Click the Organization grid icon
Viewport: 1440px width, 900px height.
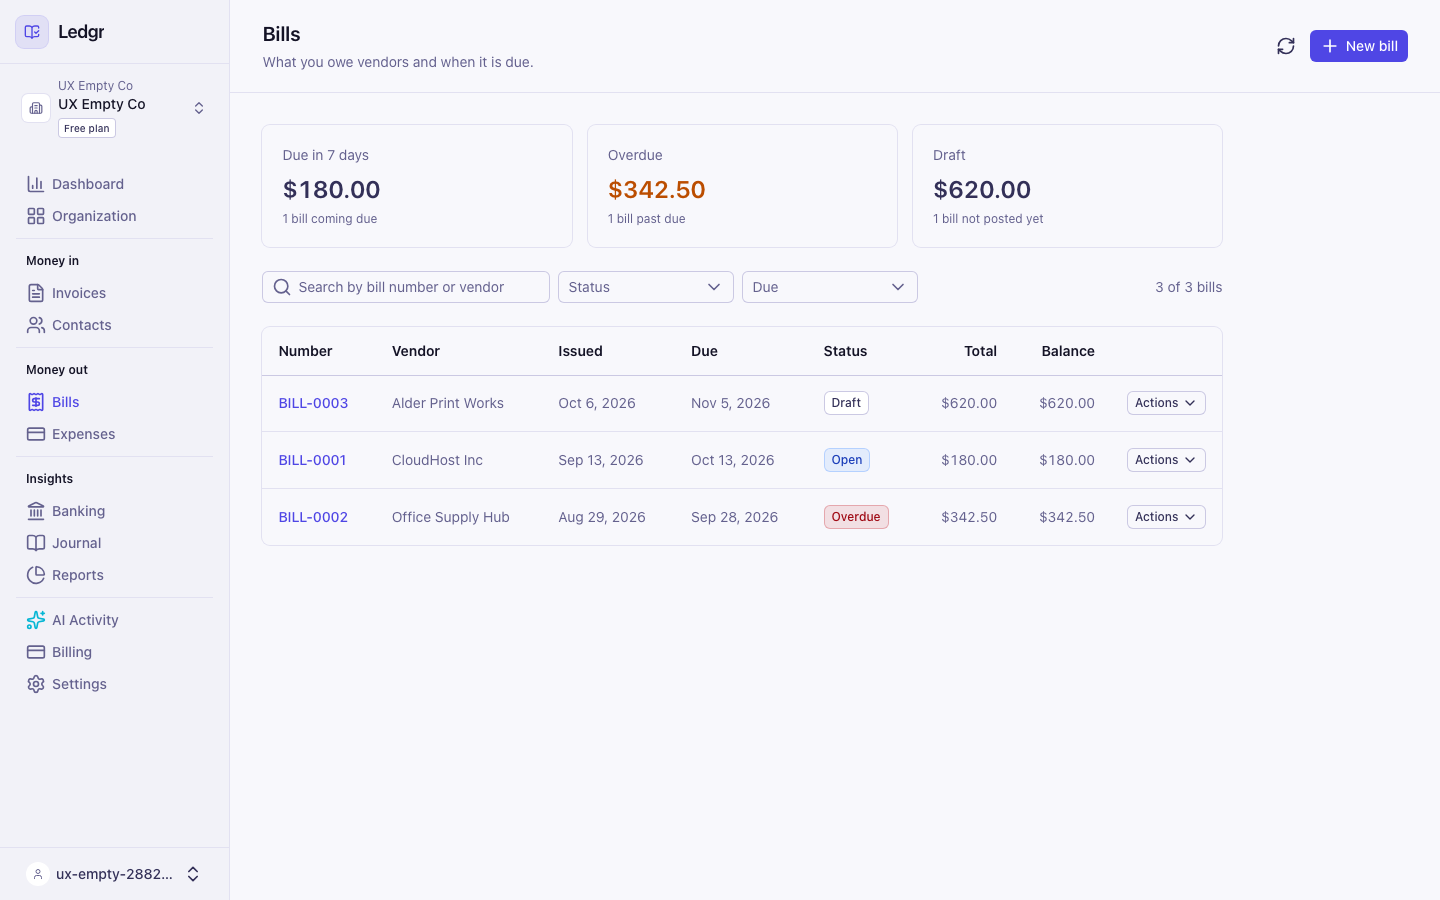(36, 216)
